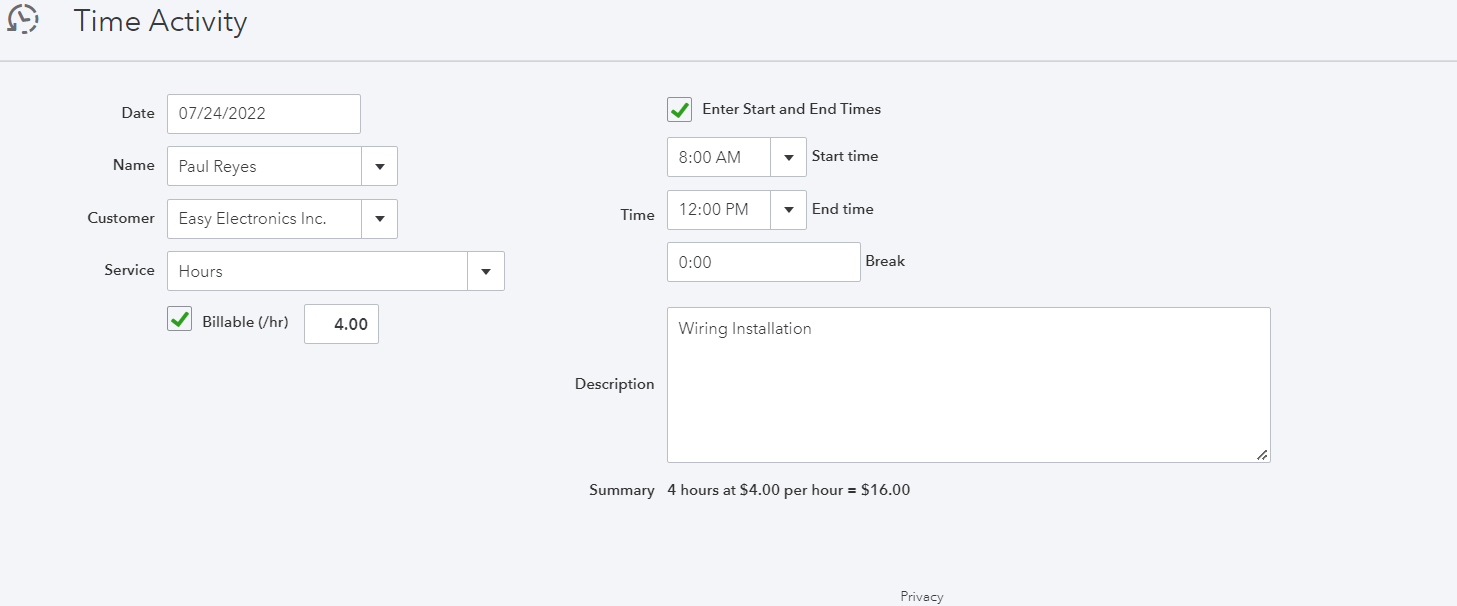Click the Hours service field
Screen dimensions: 1457x606
pyautogui.click(x=317, y=271)
